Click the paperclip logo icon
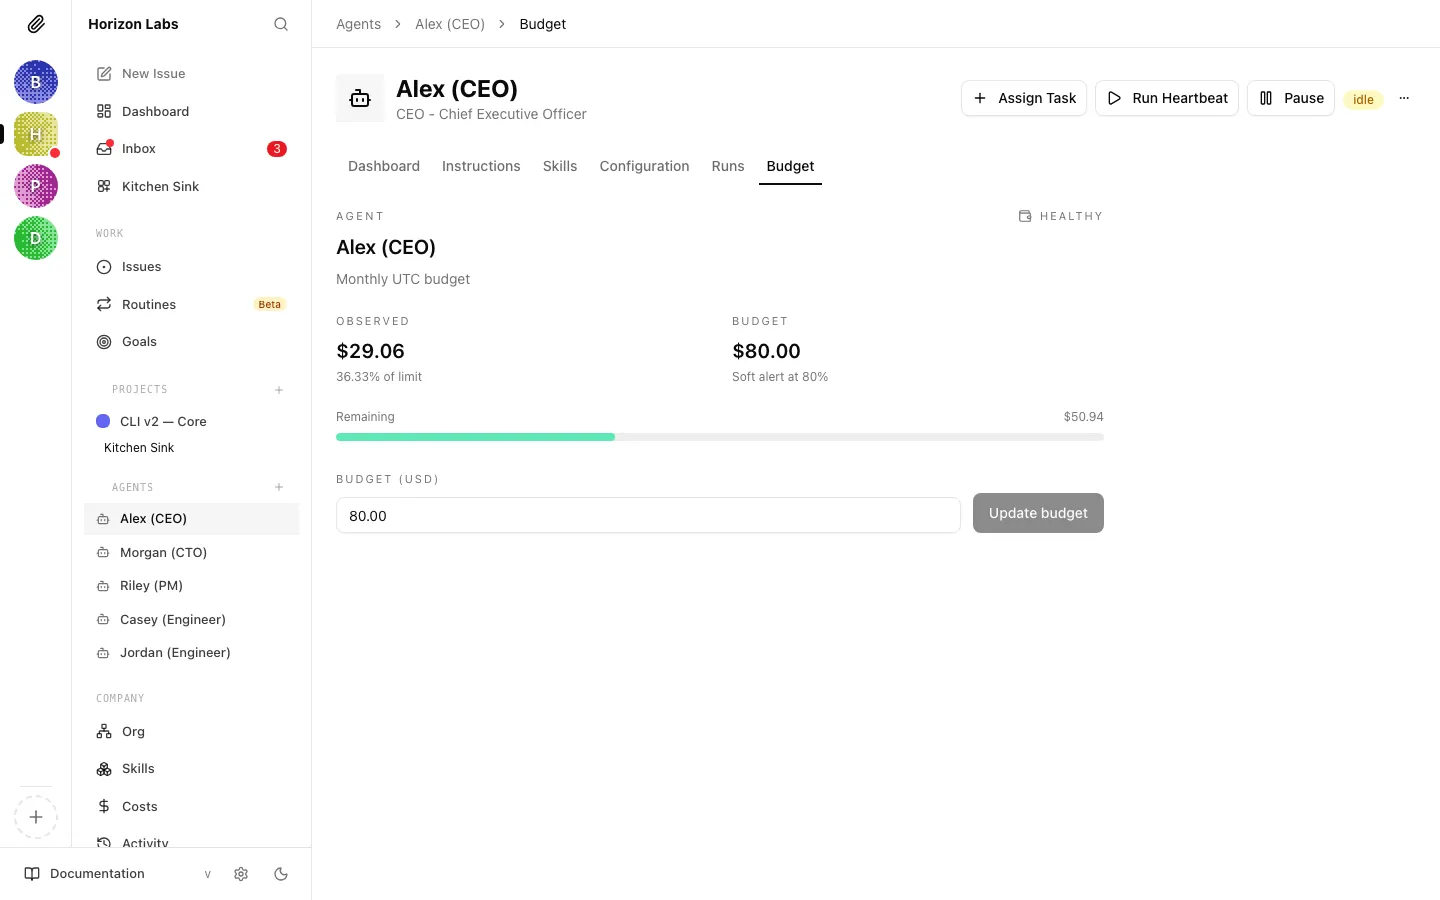This screenshot has width=1440, height=900. coord(36,24)
